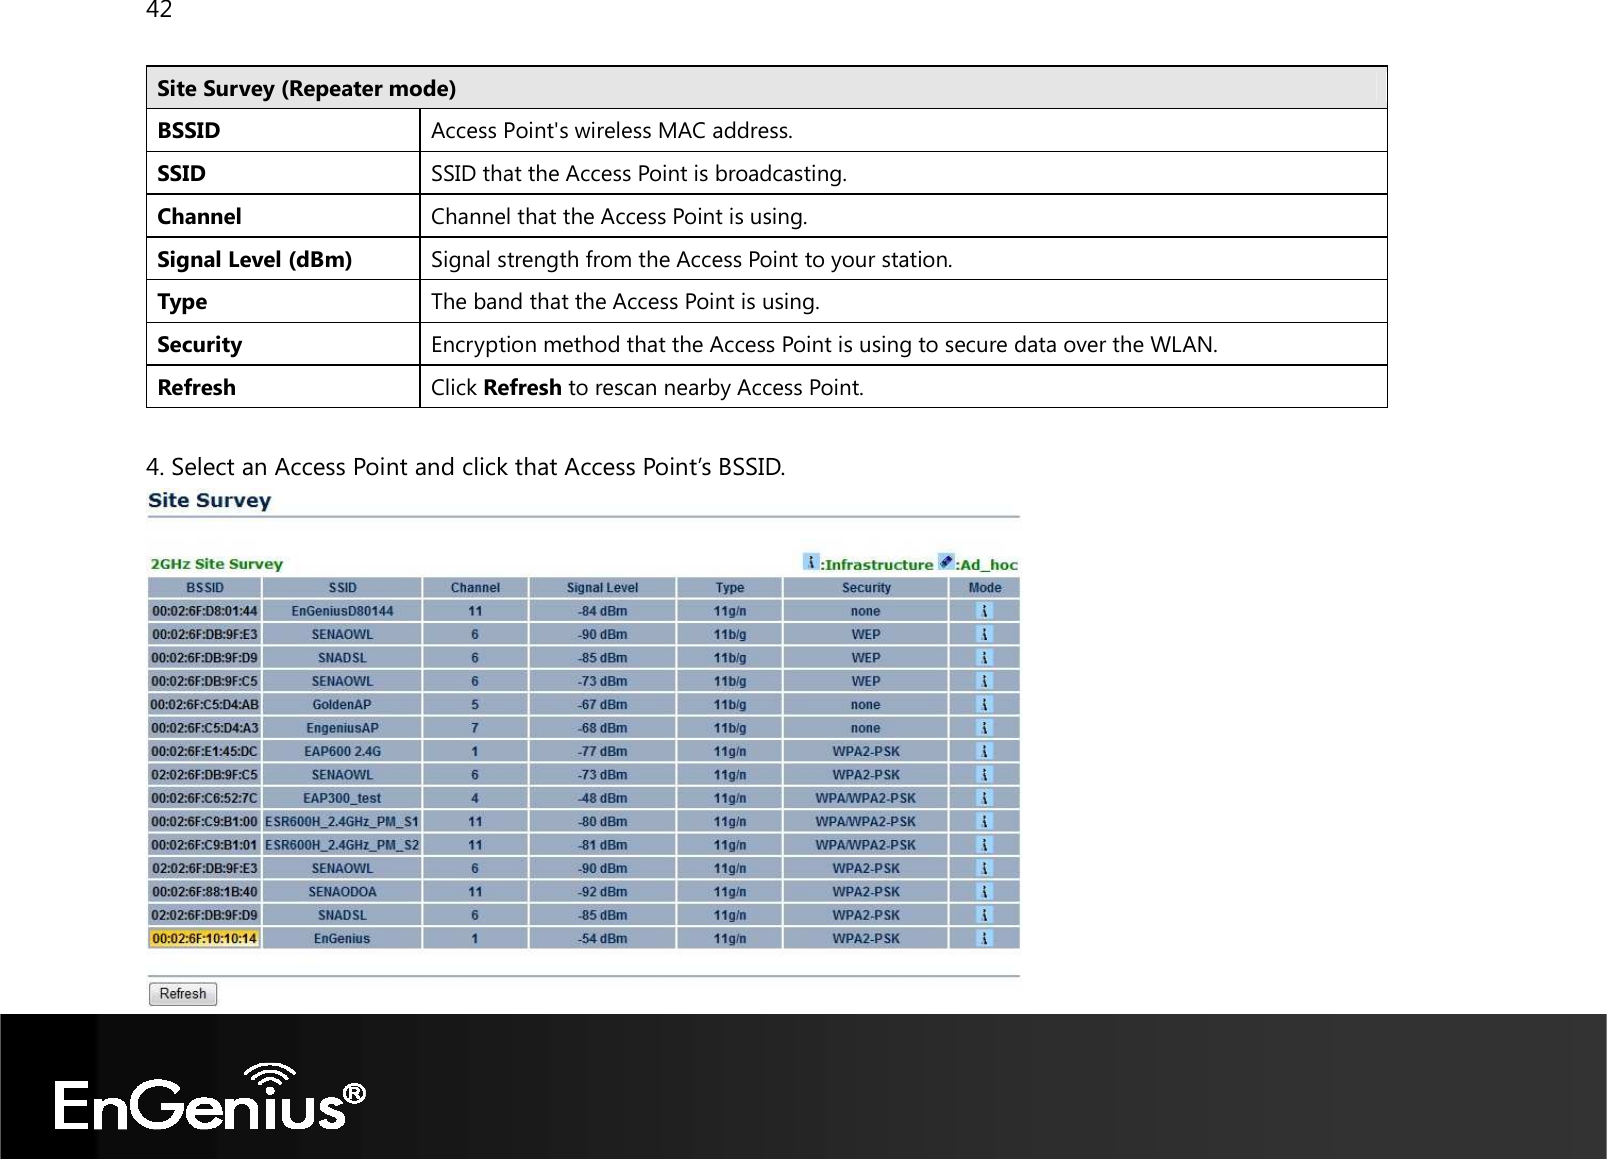Click the -92 dBm signal level cell
Screen dimensions: 1607x1159
tap(602, 892)
